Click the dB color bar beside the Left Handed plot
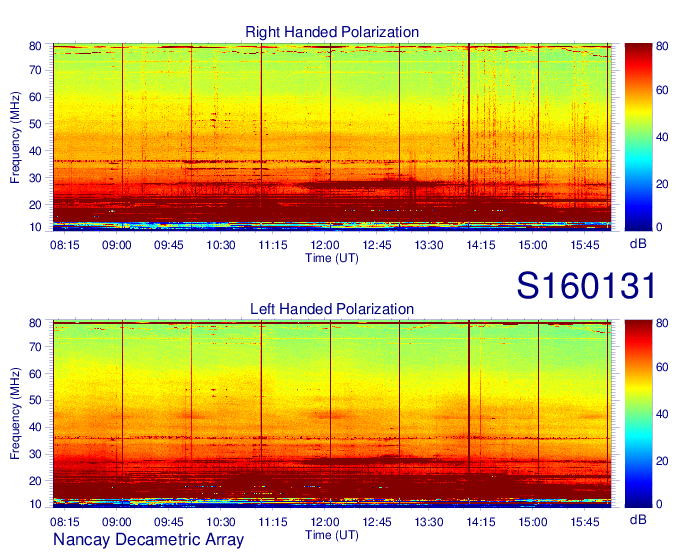 coord(639,414)
